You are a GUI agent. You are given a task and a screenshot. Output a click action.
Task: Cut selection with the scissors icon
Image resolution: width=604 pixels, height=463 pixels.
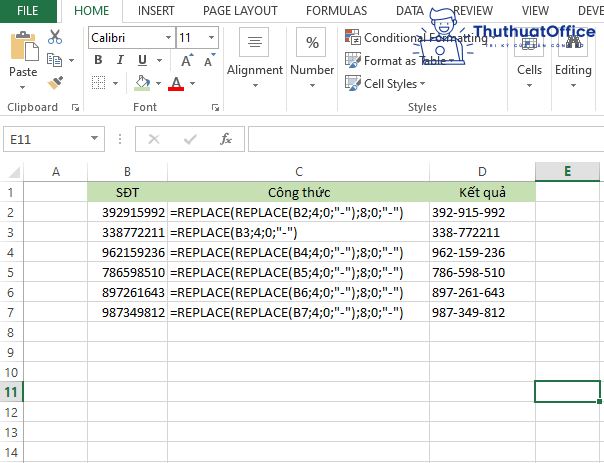click(x=55, y=37)
